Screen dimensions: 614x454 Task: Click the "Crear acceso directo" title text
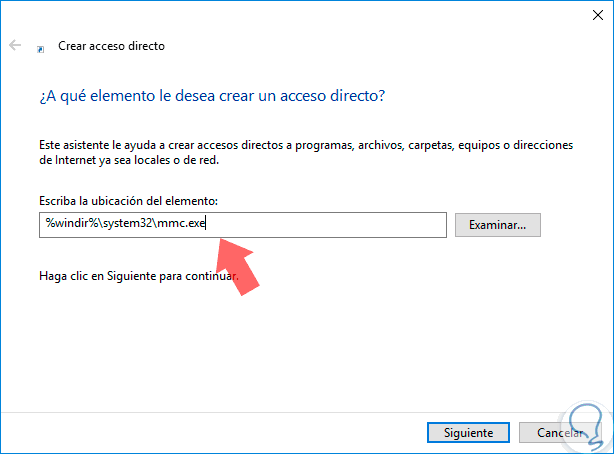tap(112, 46)
